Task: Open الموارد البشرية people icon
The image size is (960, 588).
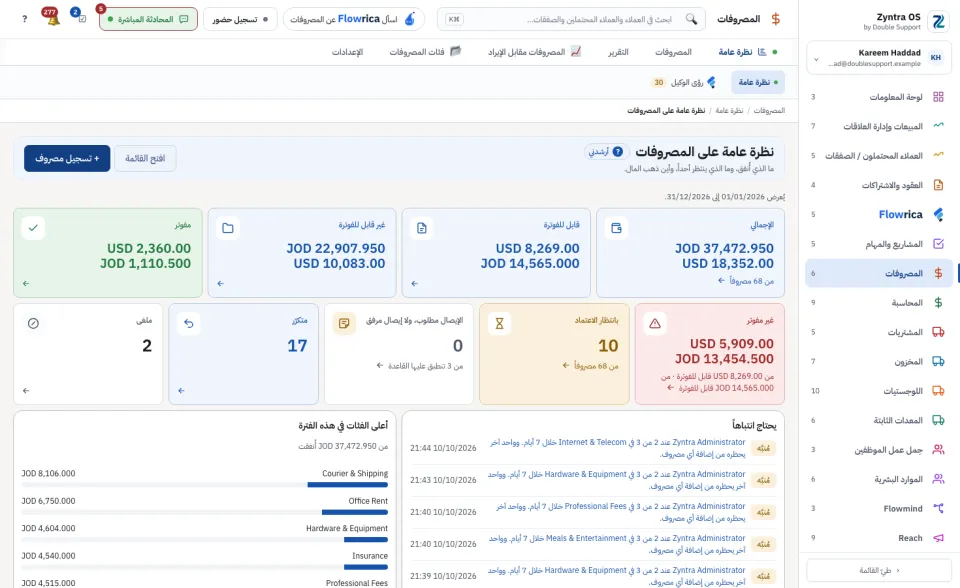Action: tap(938, 479)
